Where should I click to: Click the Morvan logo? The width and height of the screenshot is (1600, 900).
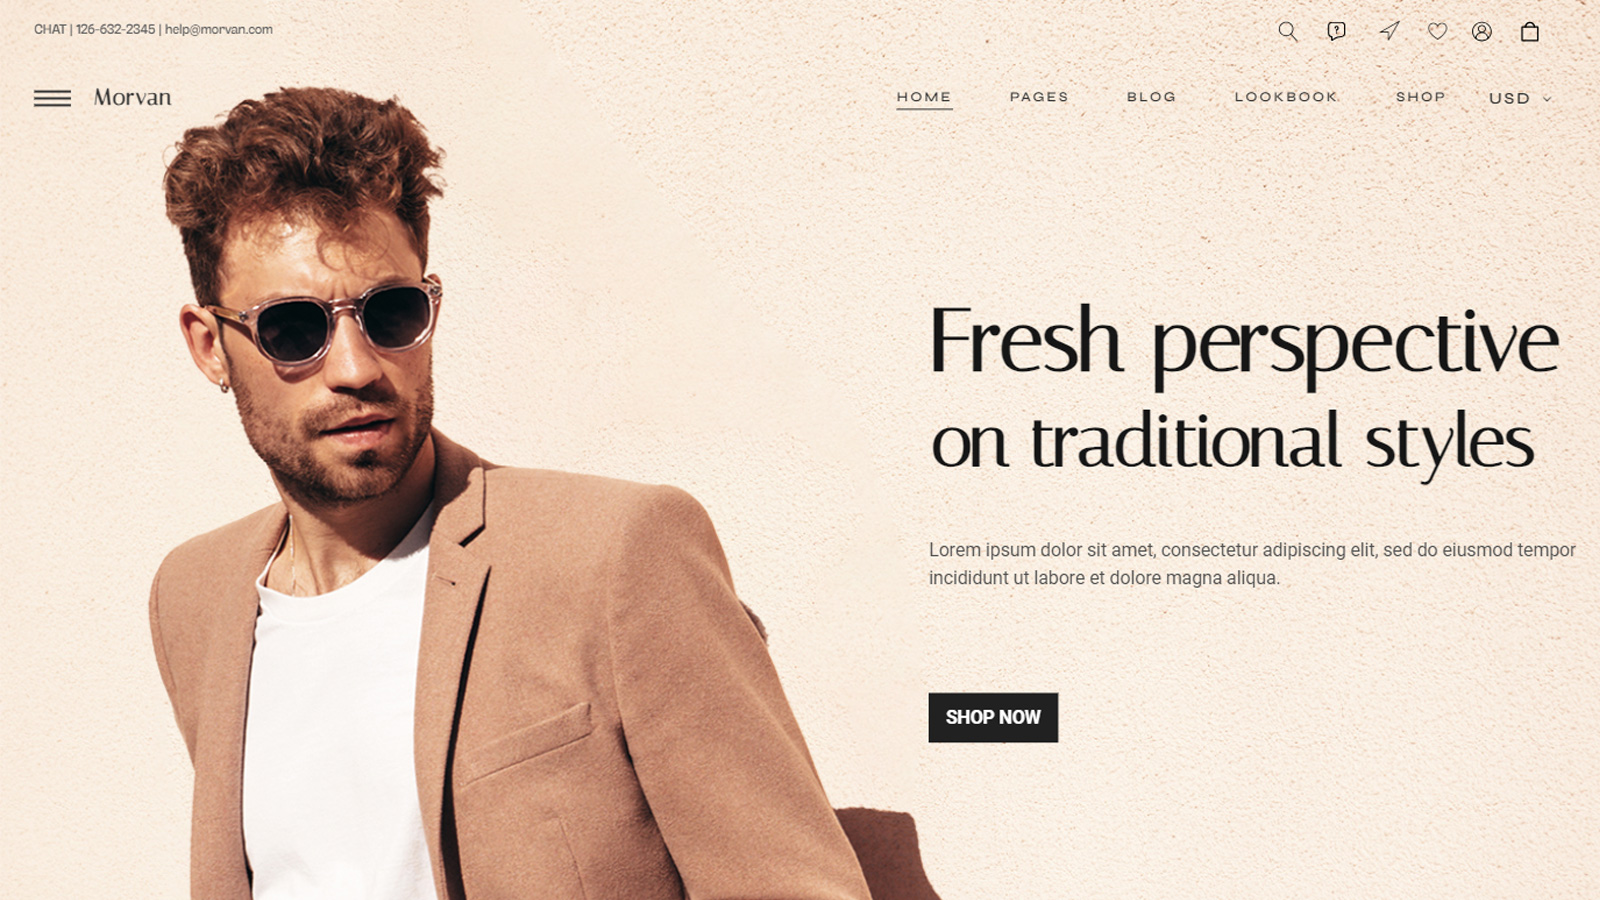tap(132, 97)
